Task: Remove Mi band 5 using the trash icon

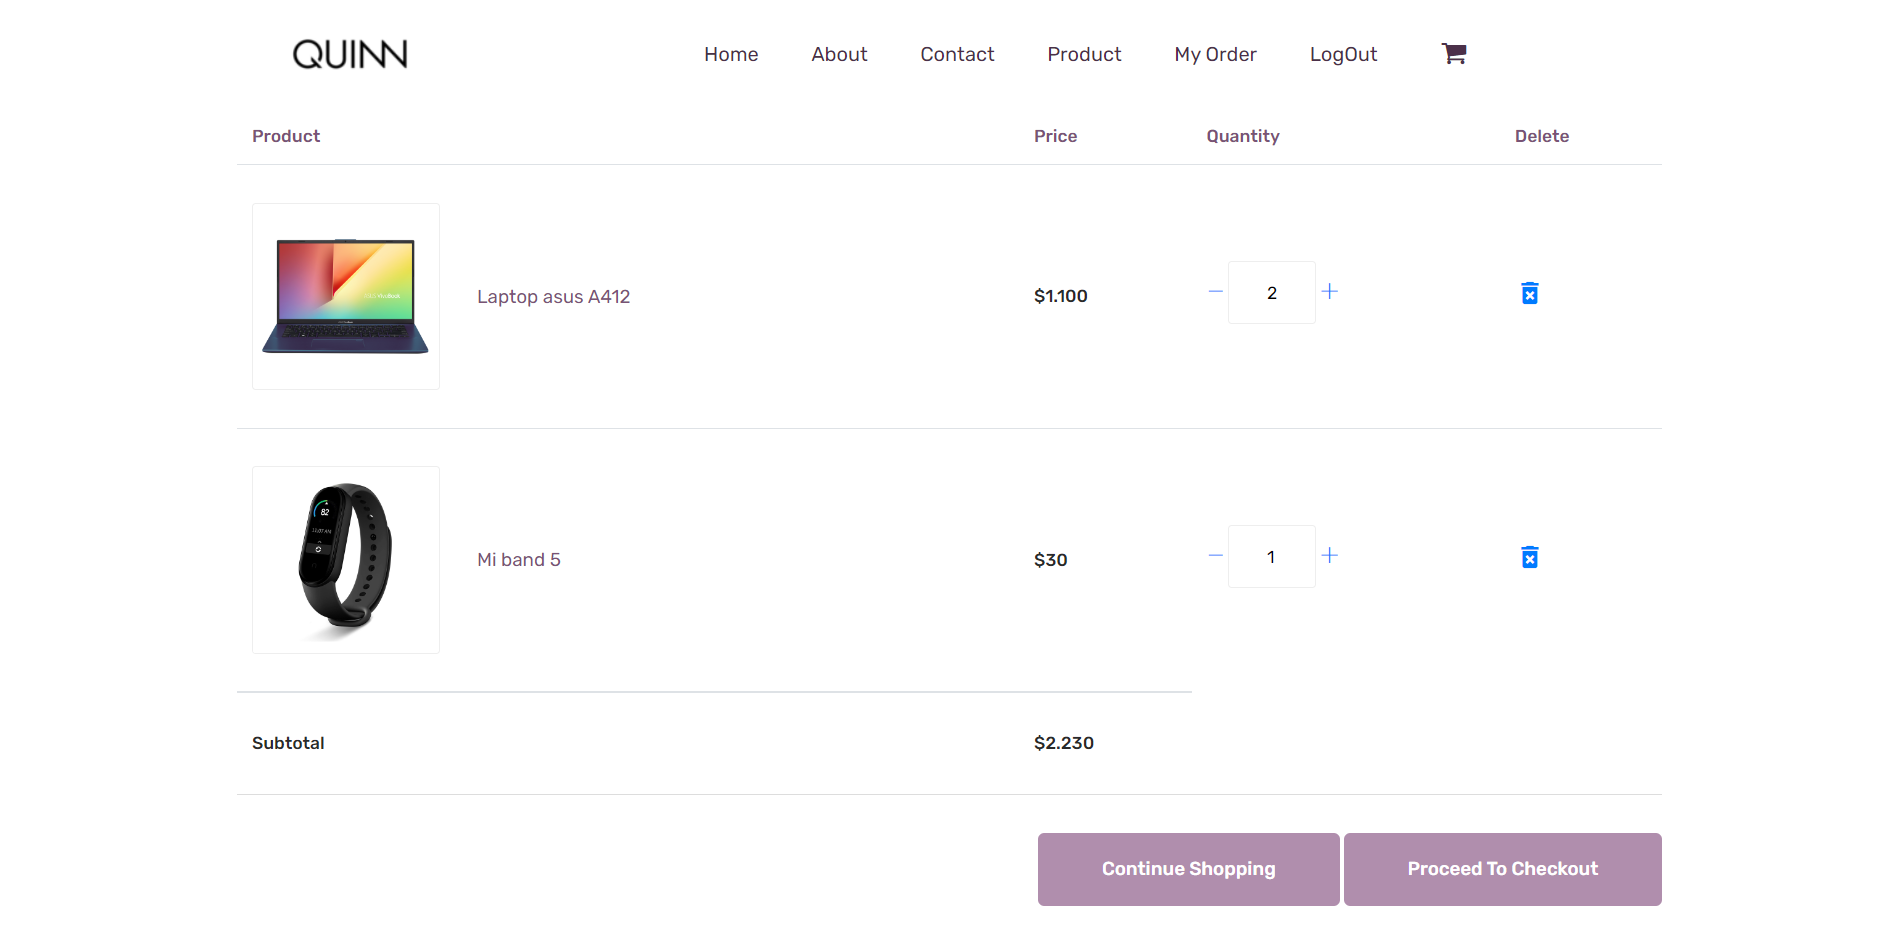Action: tap(1529, 557)
